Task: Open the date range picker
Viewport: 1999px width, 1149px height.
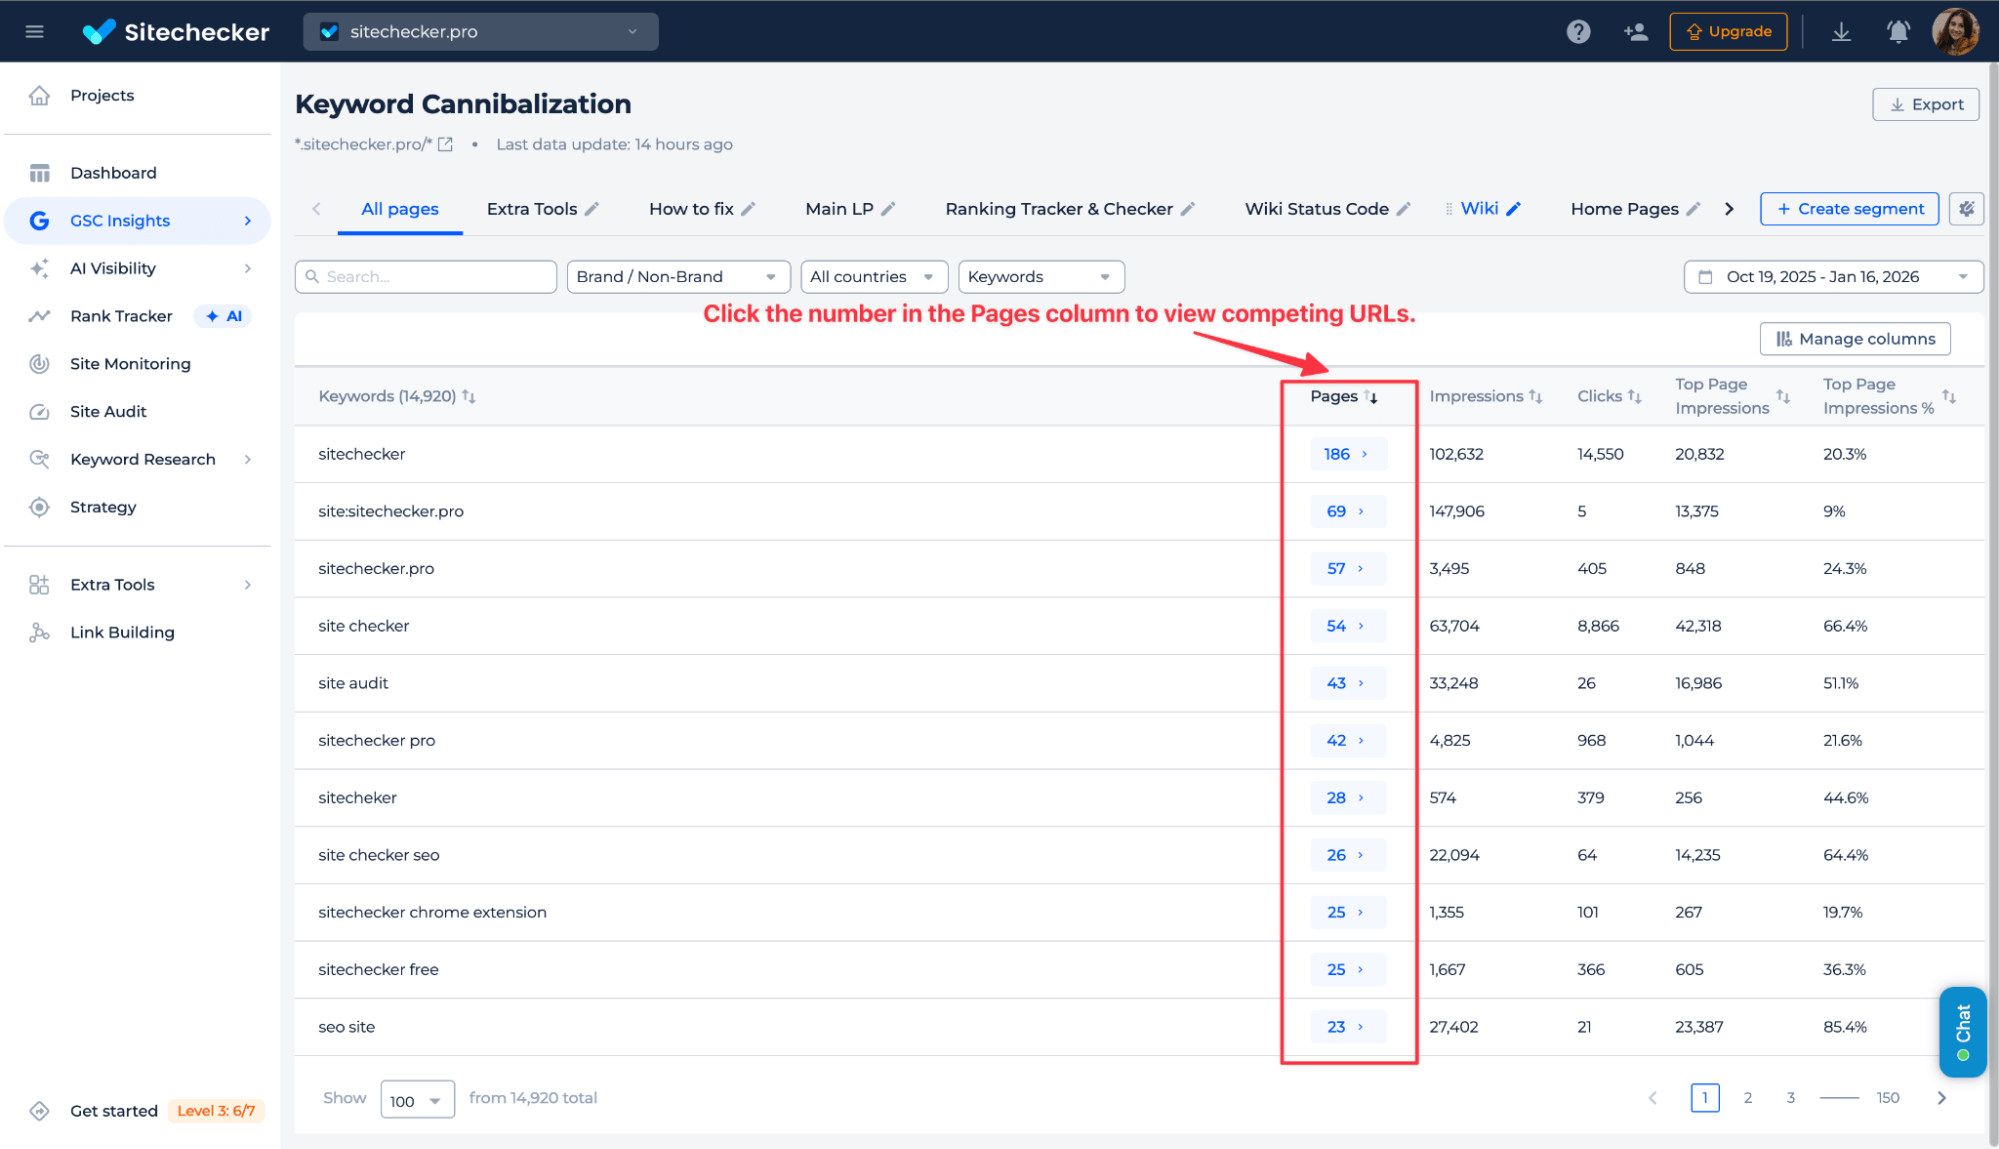Action: click(1833, 277)
